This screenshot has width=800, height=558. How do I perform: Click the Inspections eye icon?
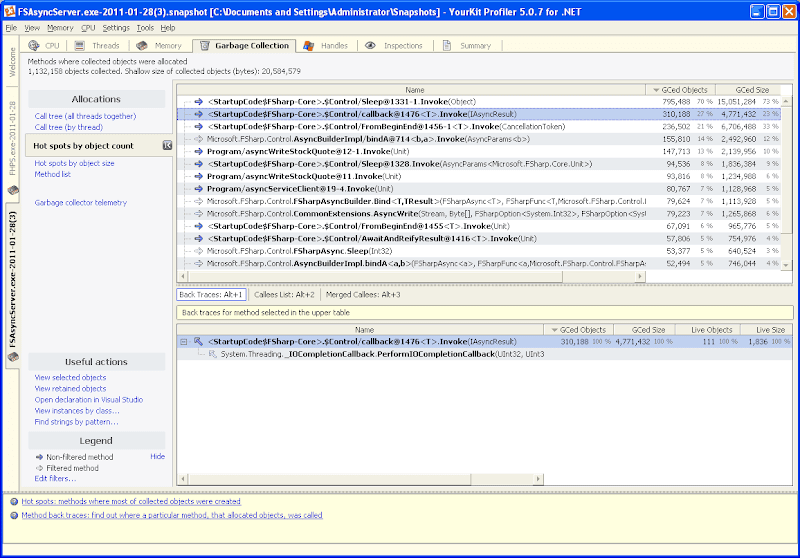(370, 45)
